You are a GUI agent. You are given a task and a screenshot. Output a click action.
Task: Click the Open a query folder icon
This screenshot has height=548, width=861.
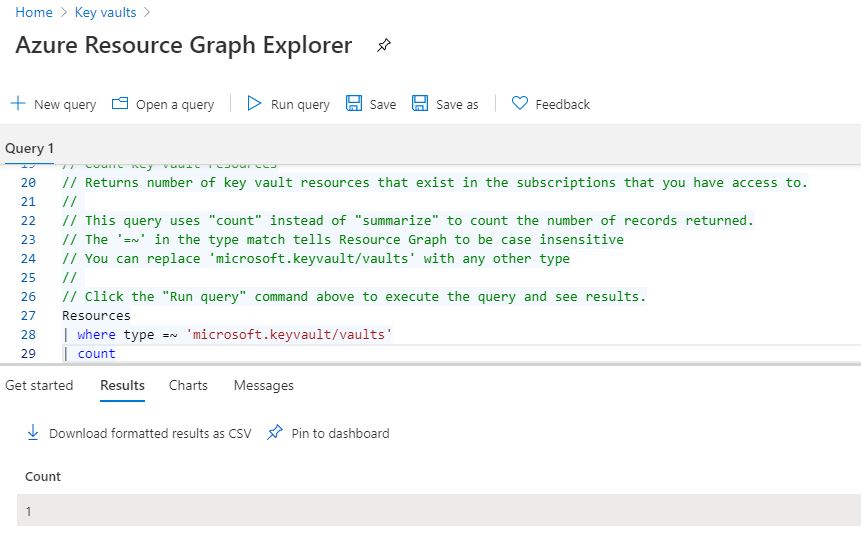120,103
